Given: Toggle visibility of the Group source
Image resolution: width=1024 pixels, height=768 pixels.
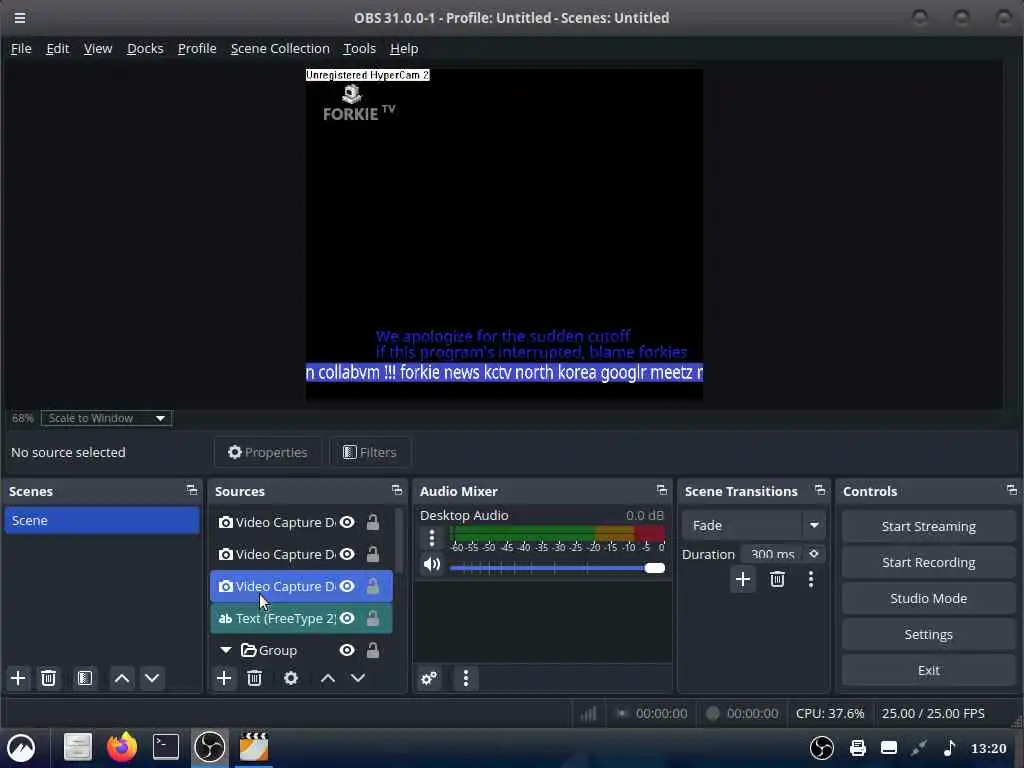Looking at the screenshot, I should tap(347, 650).
